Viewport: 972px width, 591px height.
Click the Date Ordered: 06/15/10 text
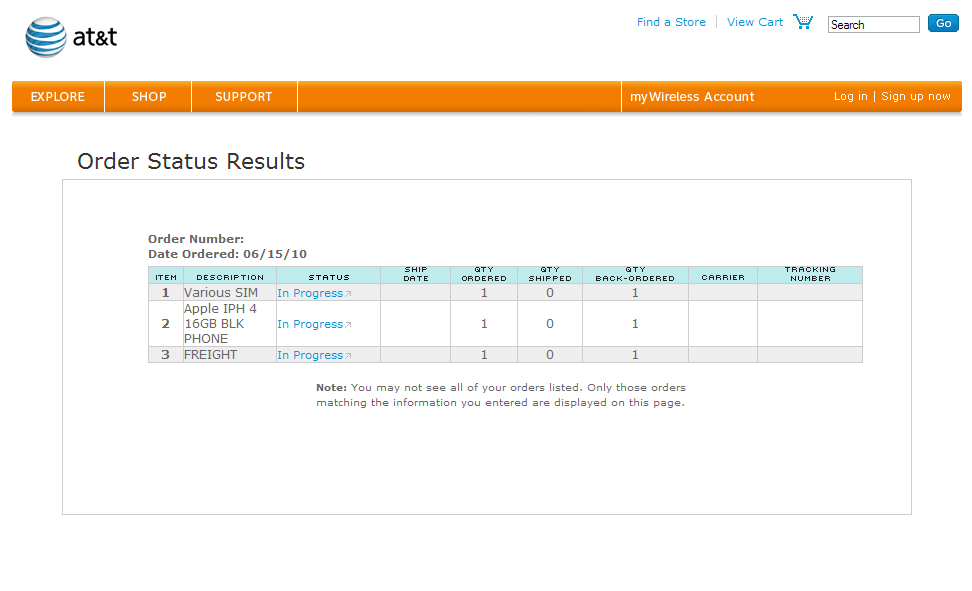pyautogui.click(x=227, y=254)
